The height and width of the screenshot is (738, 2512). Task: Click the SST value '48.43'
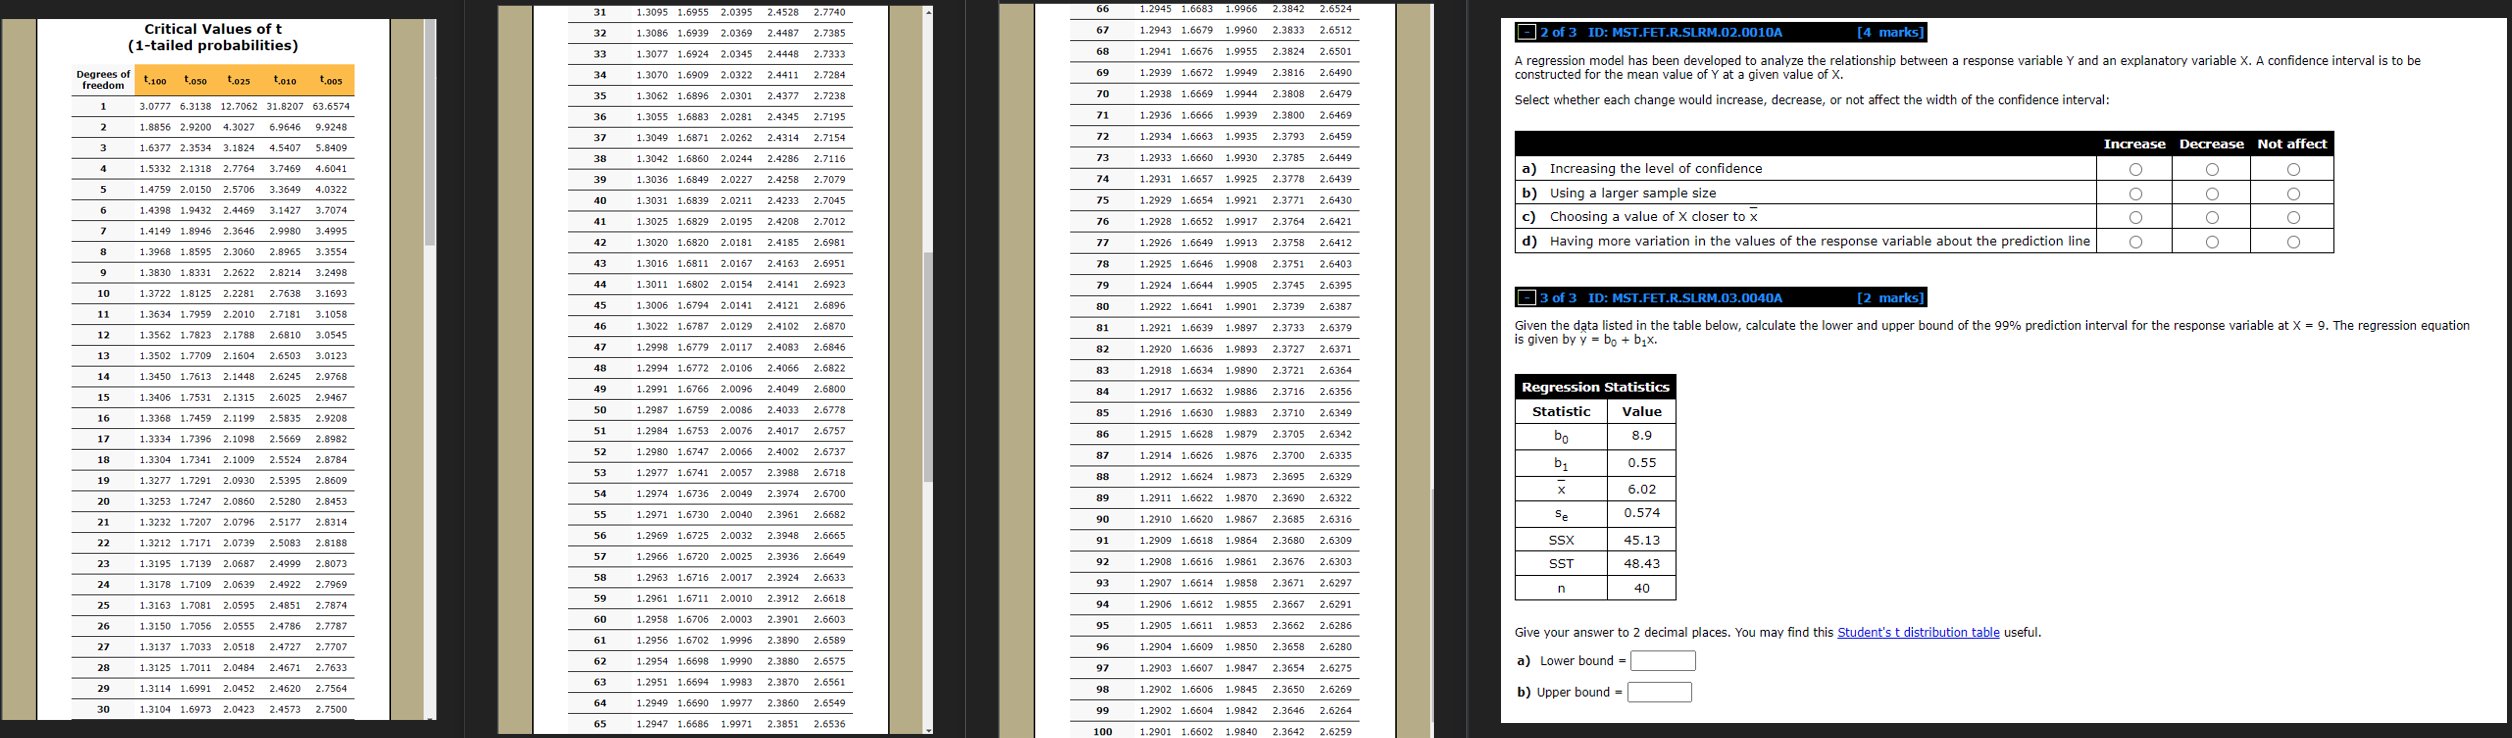click(x=1641, y=564)
